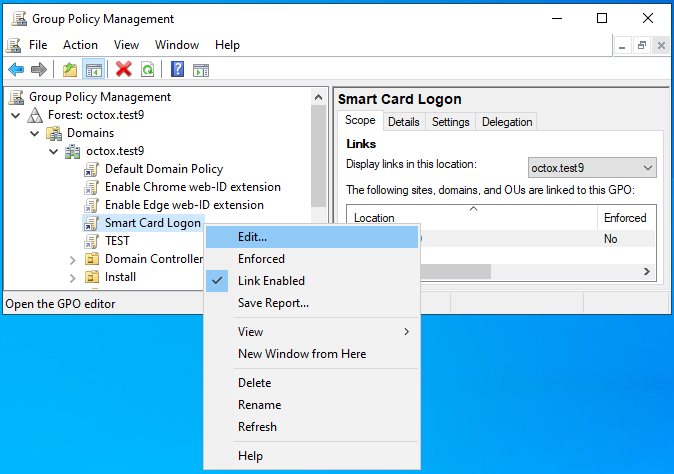This screenshot has height=474, width=674.
Task: Click the Up One Level folder icon
Action: click(x=69, y=69)
